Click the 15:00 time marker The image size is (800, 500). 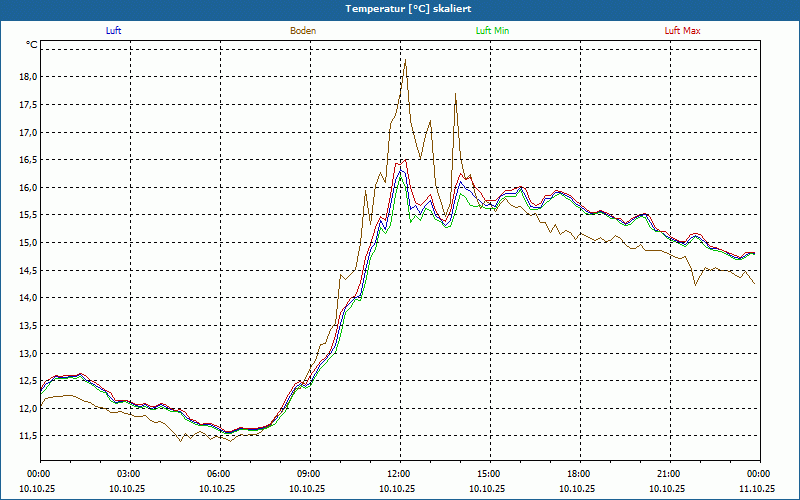pos(489,474)
